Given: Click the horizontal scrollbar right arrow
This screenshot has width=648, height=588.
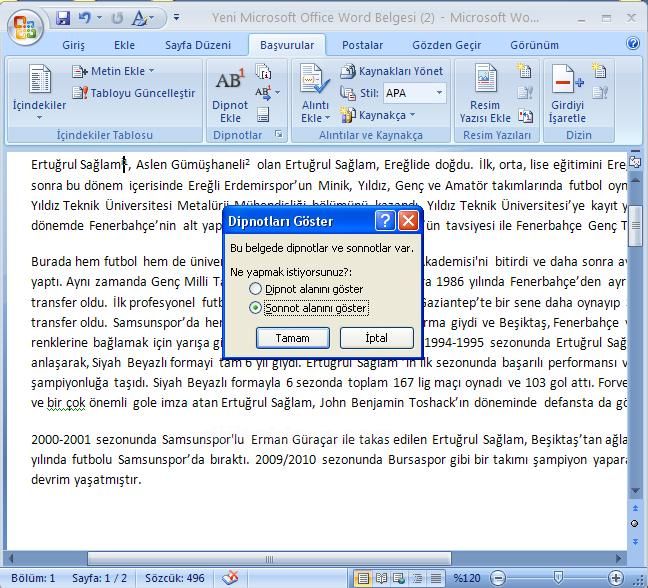Looking at the screenshot, I should 619,559.
